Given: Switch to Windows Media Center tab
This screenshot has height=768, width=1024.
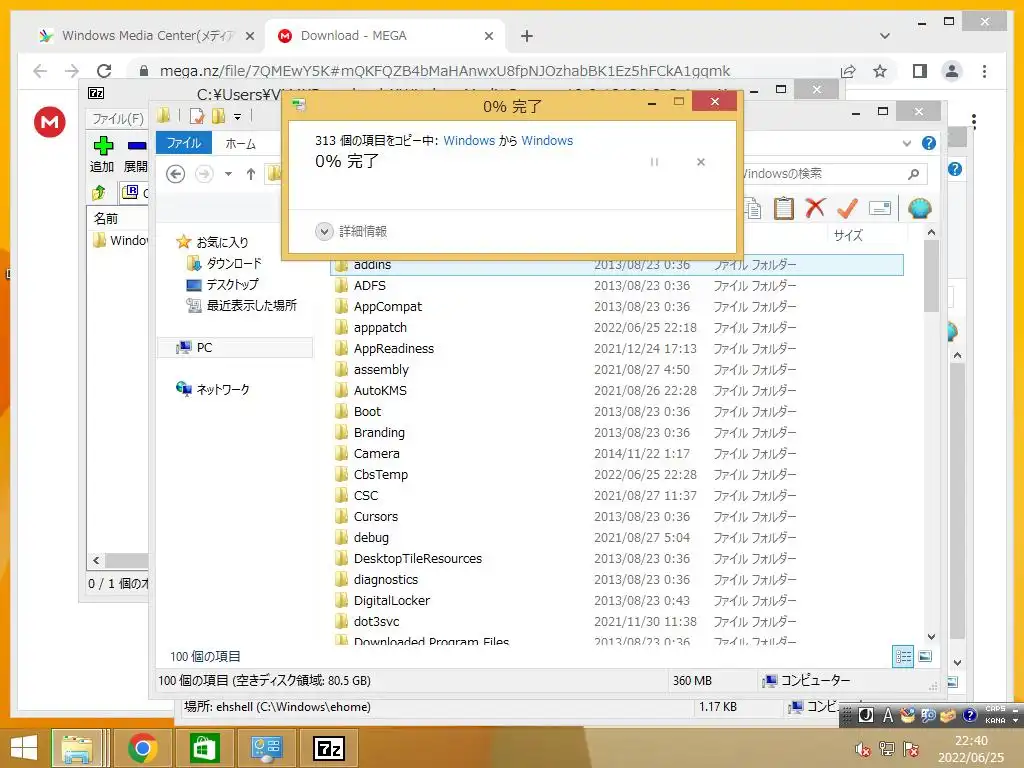Looking at the screenshot, I should tap(147, 36).
